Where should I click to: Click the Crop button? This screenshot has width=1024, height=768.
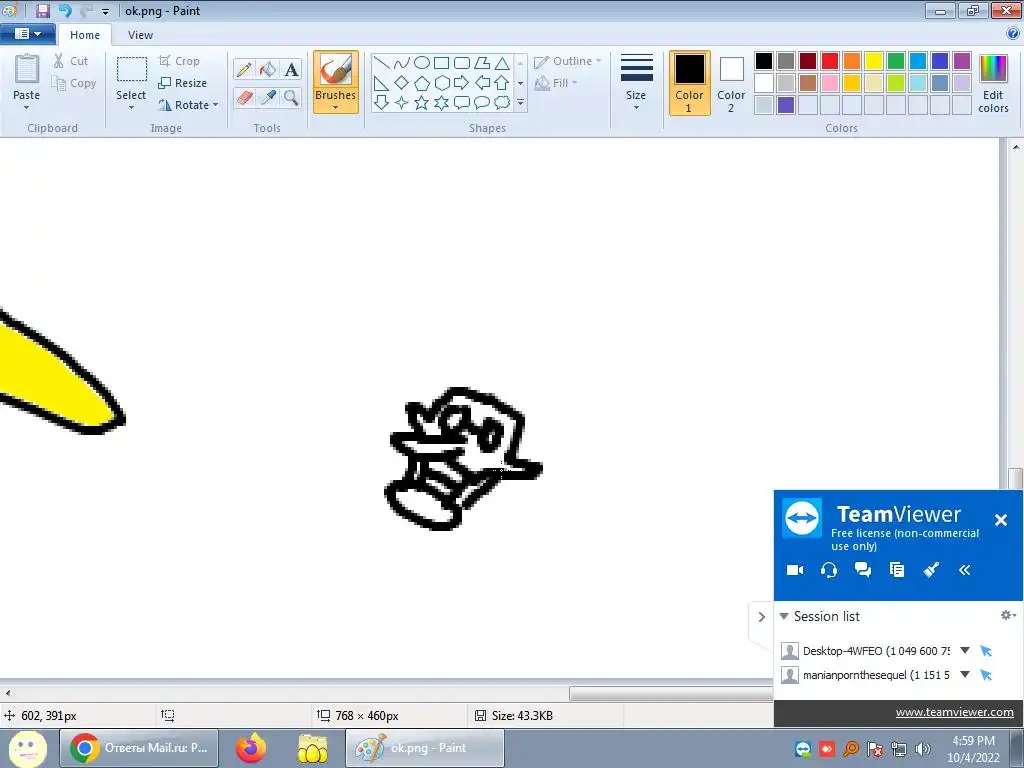click(x=179, y=61)
